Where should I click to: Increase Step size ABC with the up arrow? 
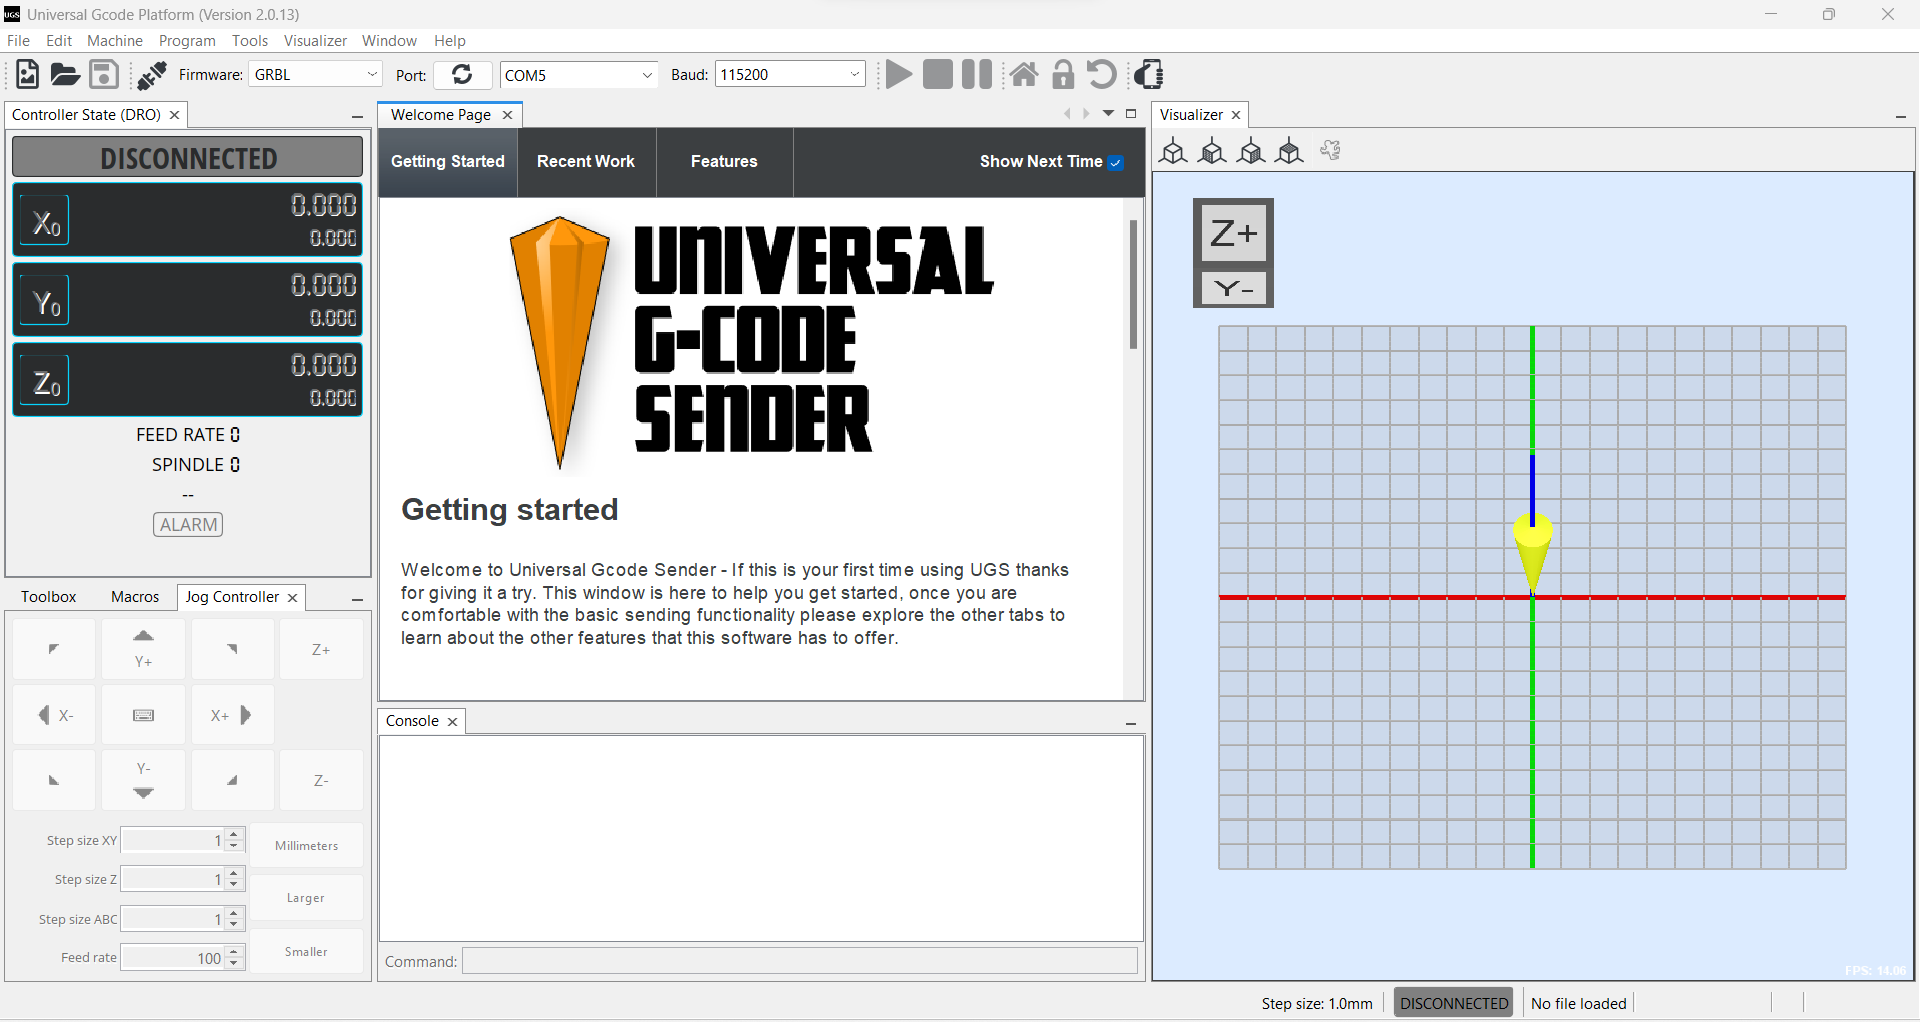[234, 913]
